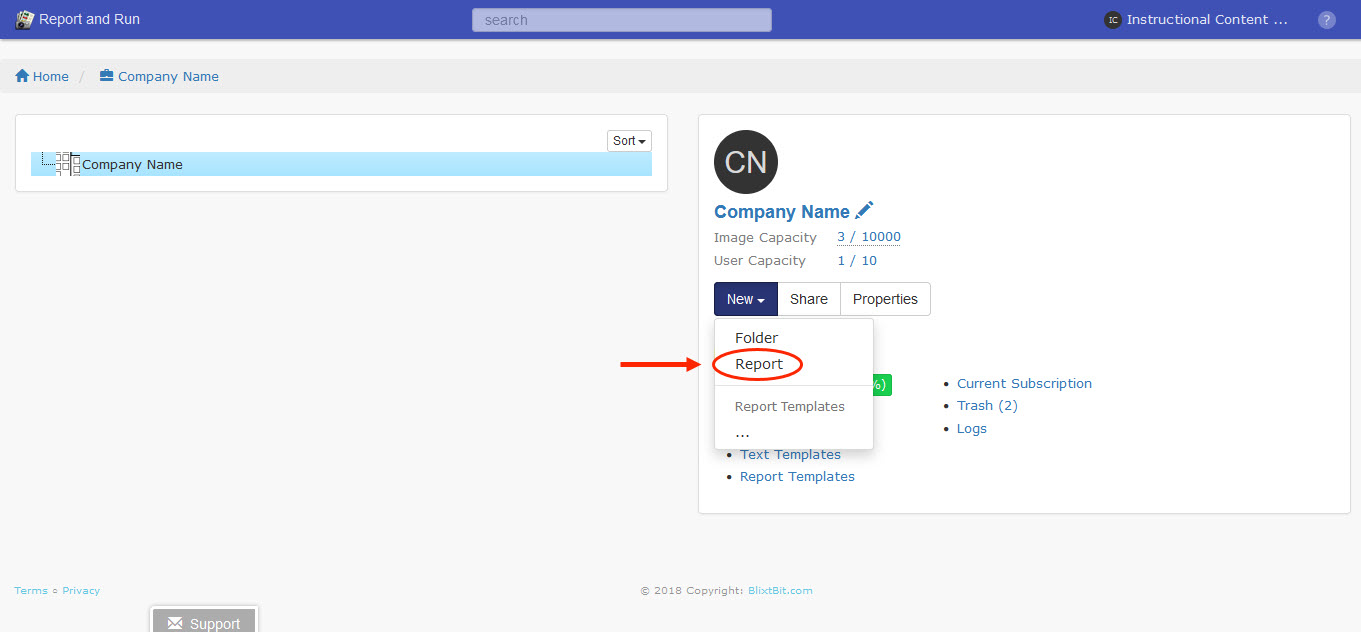1361x632 pixels.
Task: Click the Report and Run logo icon
Action: (x=24, y=20)
